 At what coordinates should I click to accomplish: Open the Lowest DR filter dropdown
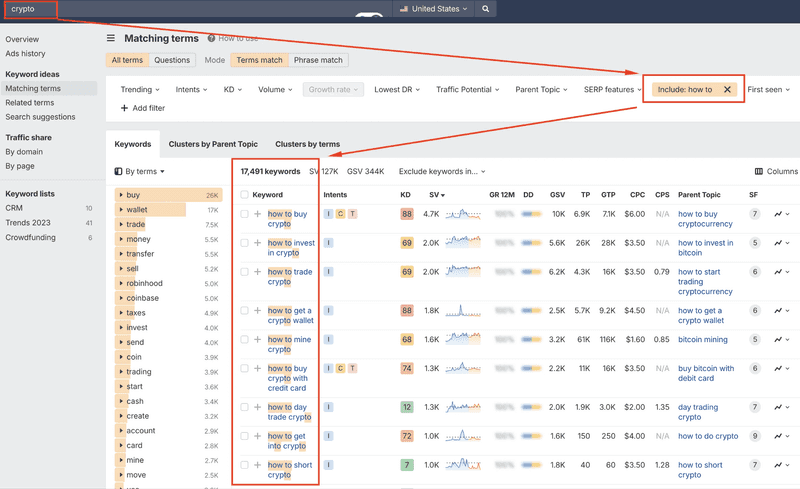click(397, 89)
